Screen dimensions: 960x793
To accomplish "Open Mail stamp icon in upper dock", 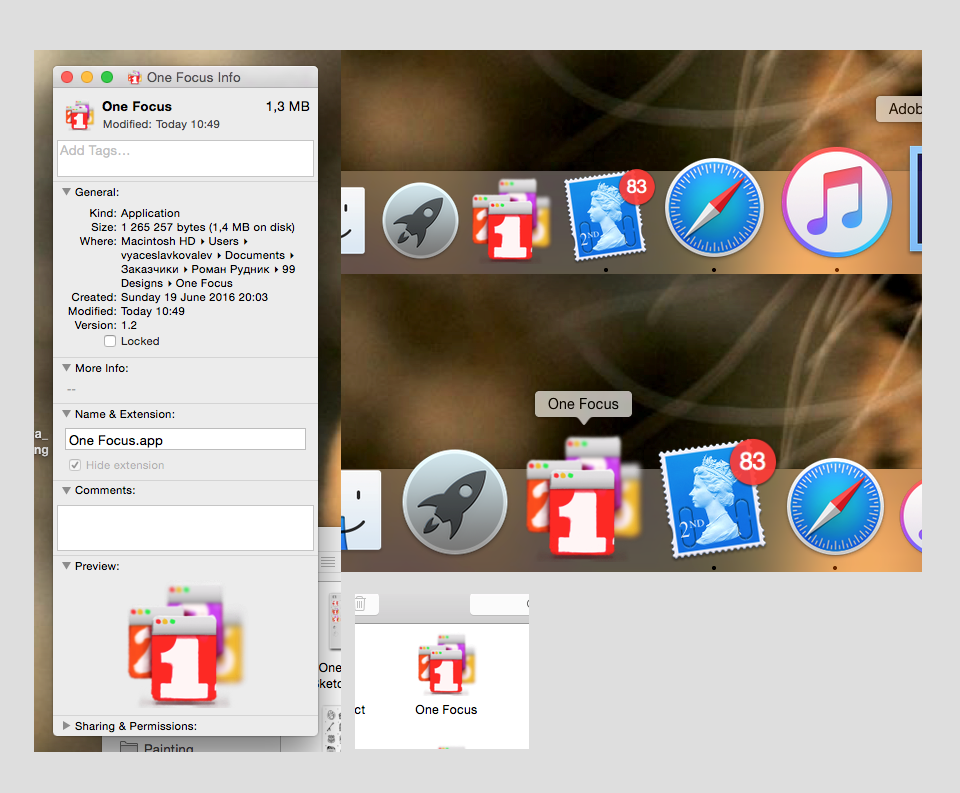I will (605, 217).
